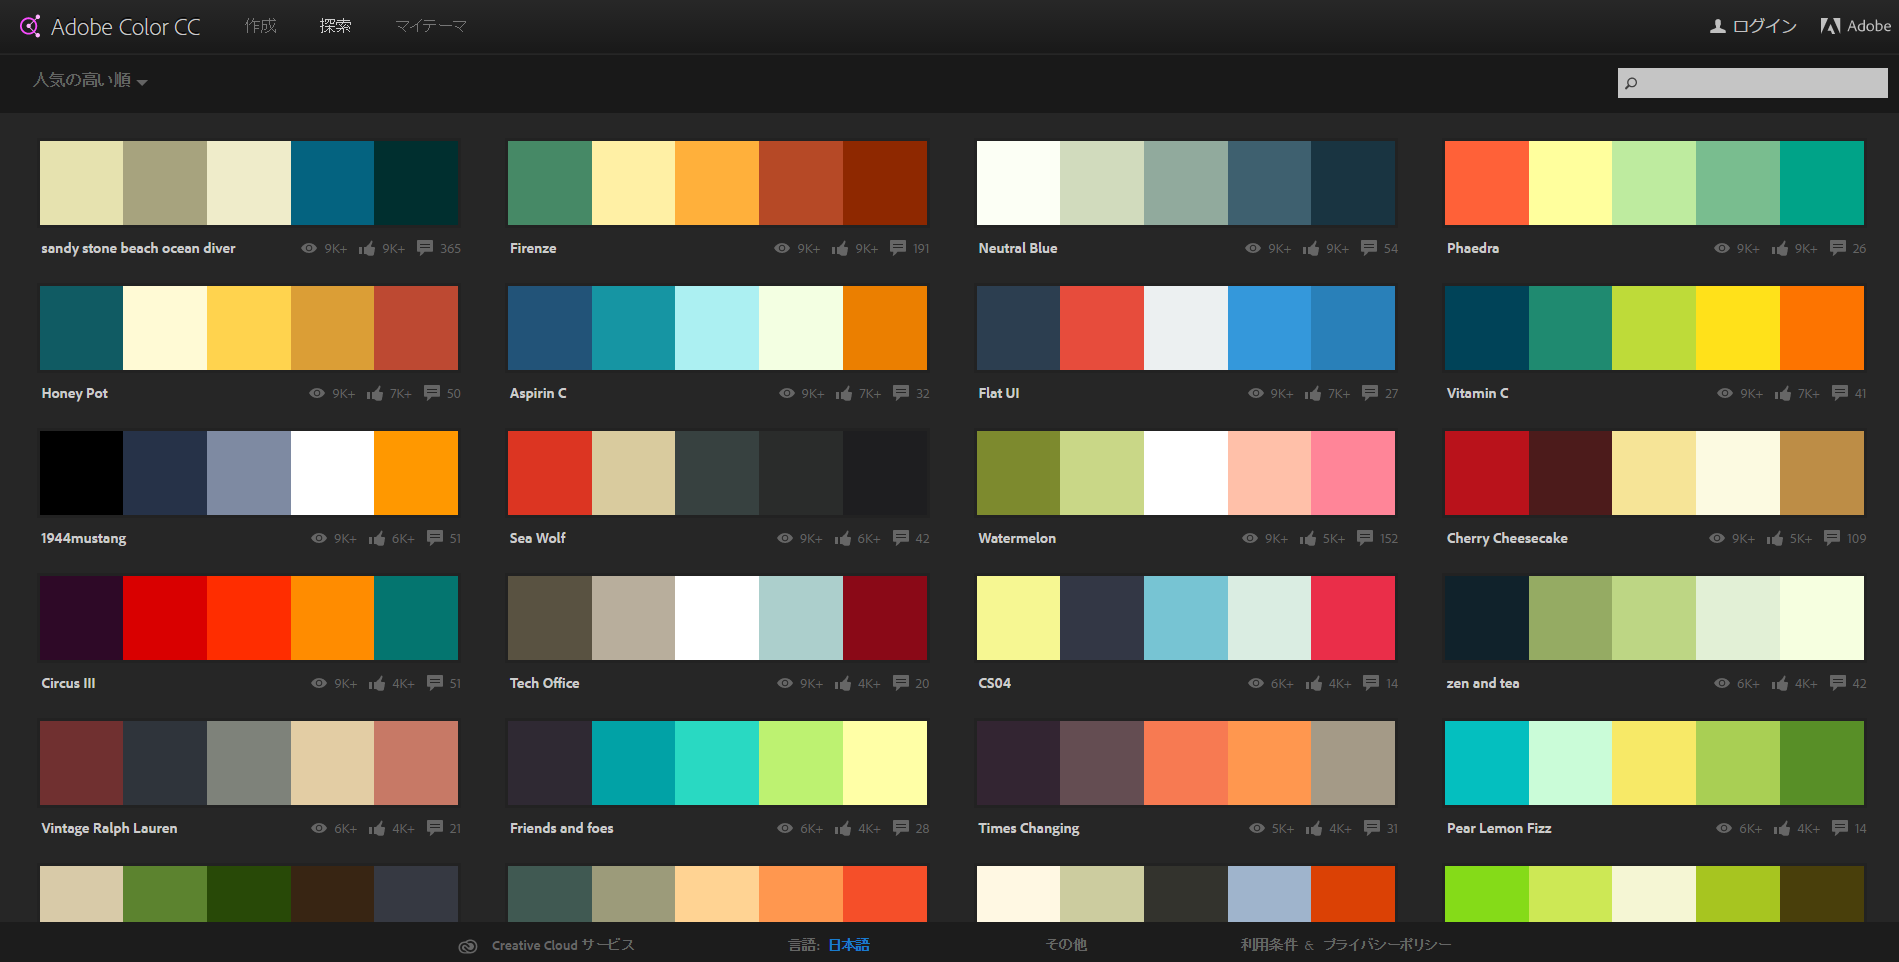Click the eye icon under Circus III

pyautogui.click(x=319, y=683)
